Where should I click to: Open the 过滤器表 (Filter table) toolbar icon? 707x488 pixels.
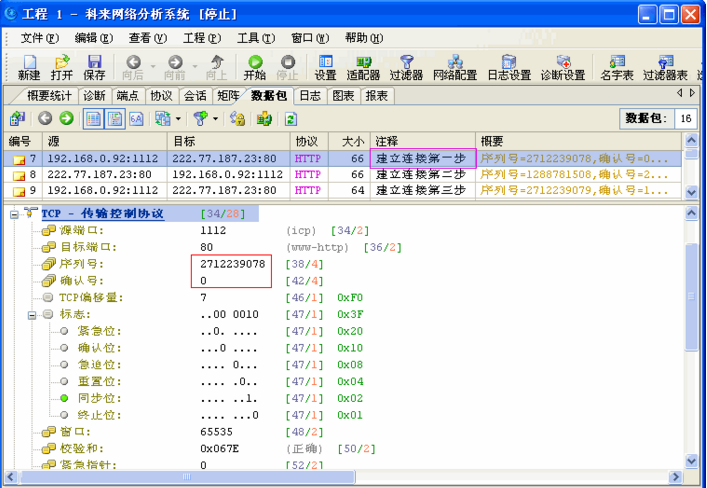click(666, 68)
